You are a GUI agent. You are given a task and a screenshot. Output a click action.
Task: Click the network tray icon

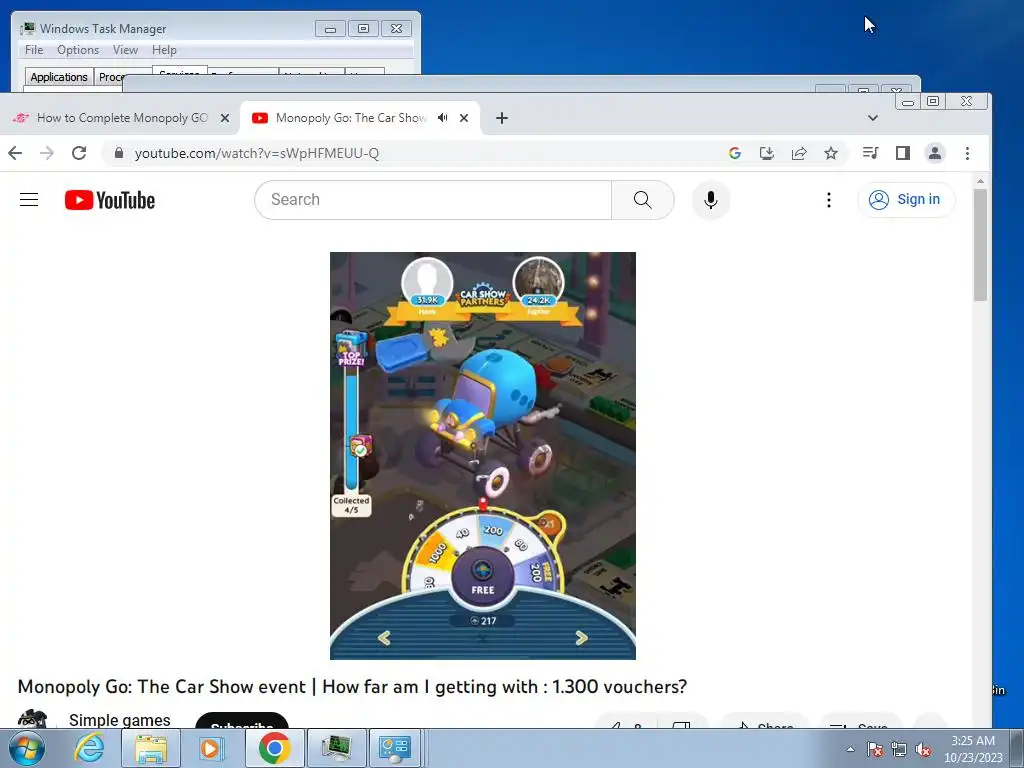point(899,749)
